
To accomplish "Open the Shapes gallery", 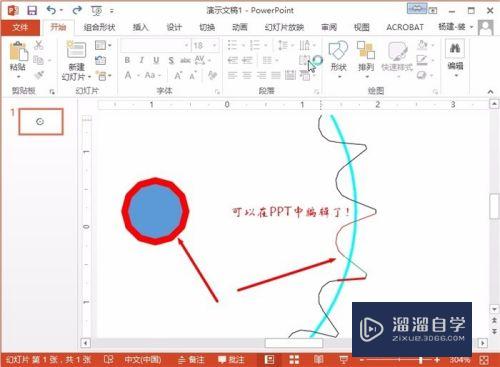I will pos(338,59).
